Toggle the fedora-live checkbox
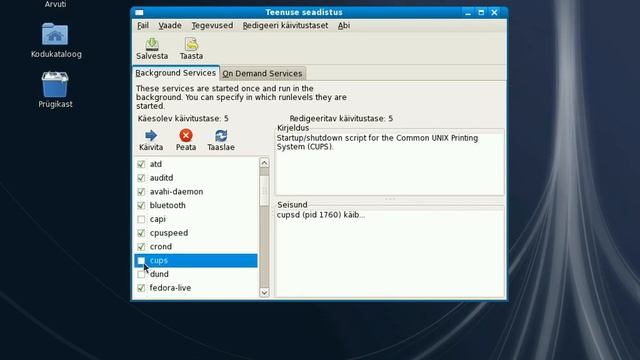Image resolution: width=640 pixels, height=360 pixels. pos(141,288)
